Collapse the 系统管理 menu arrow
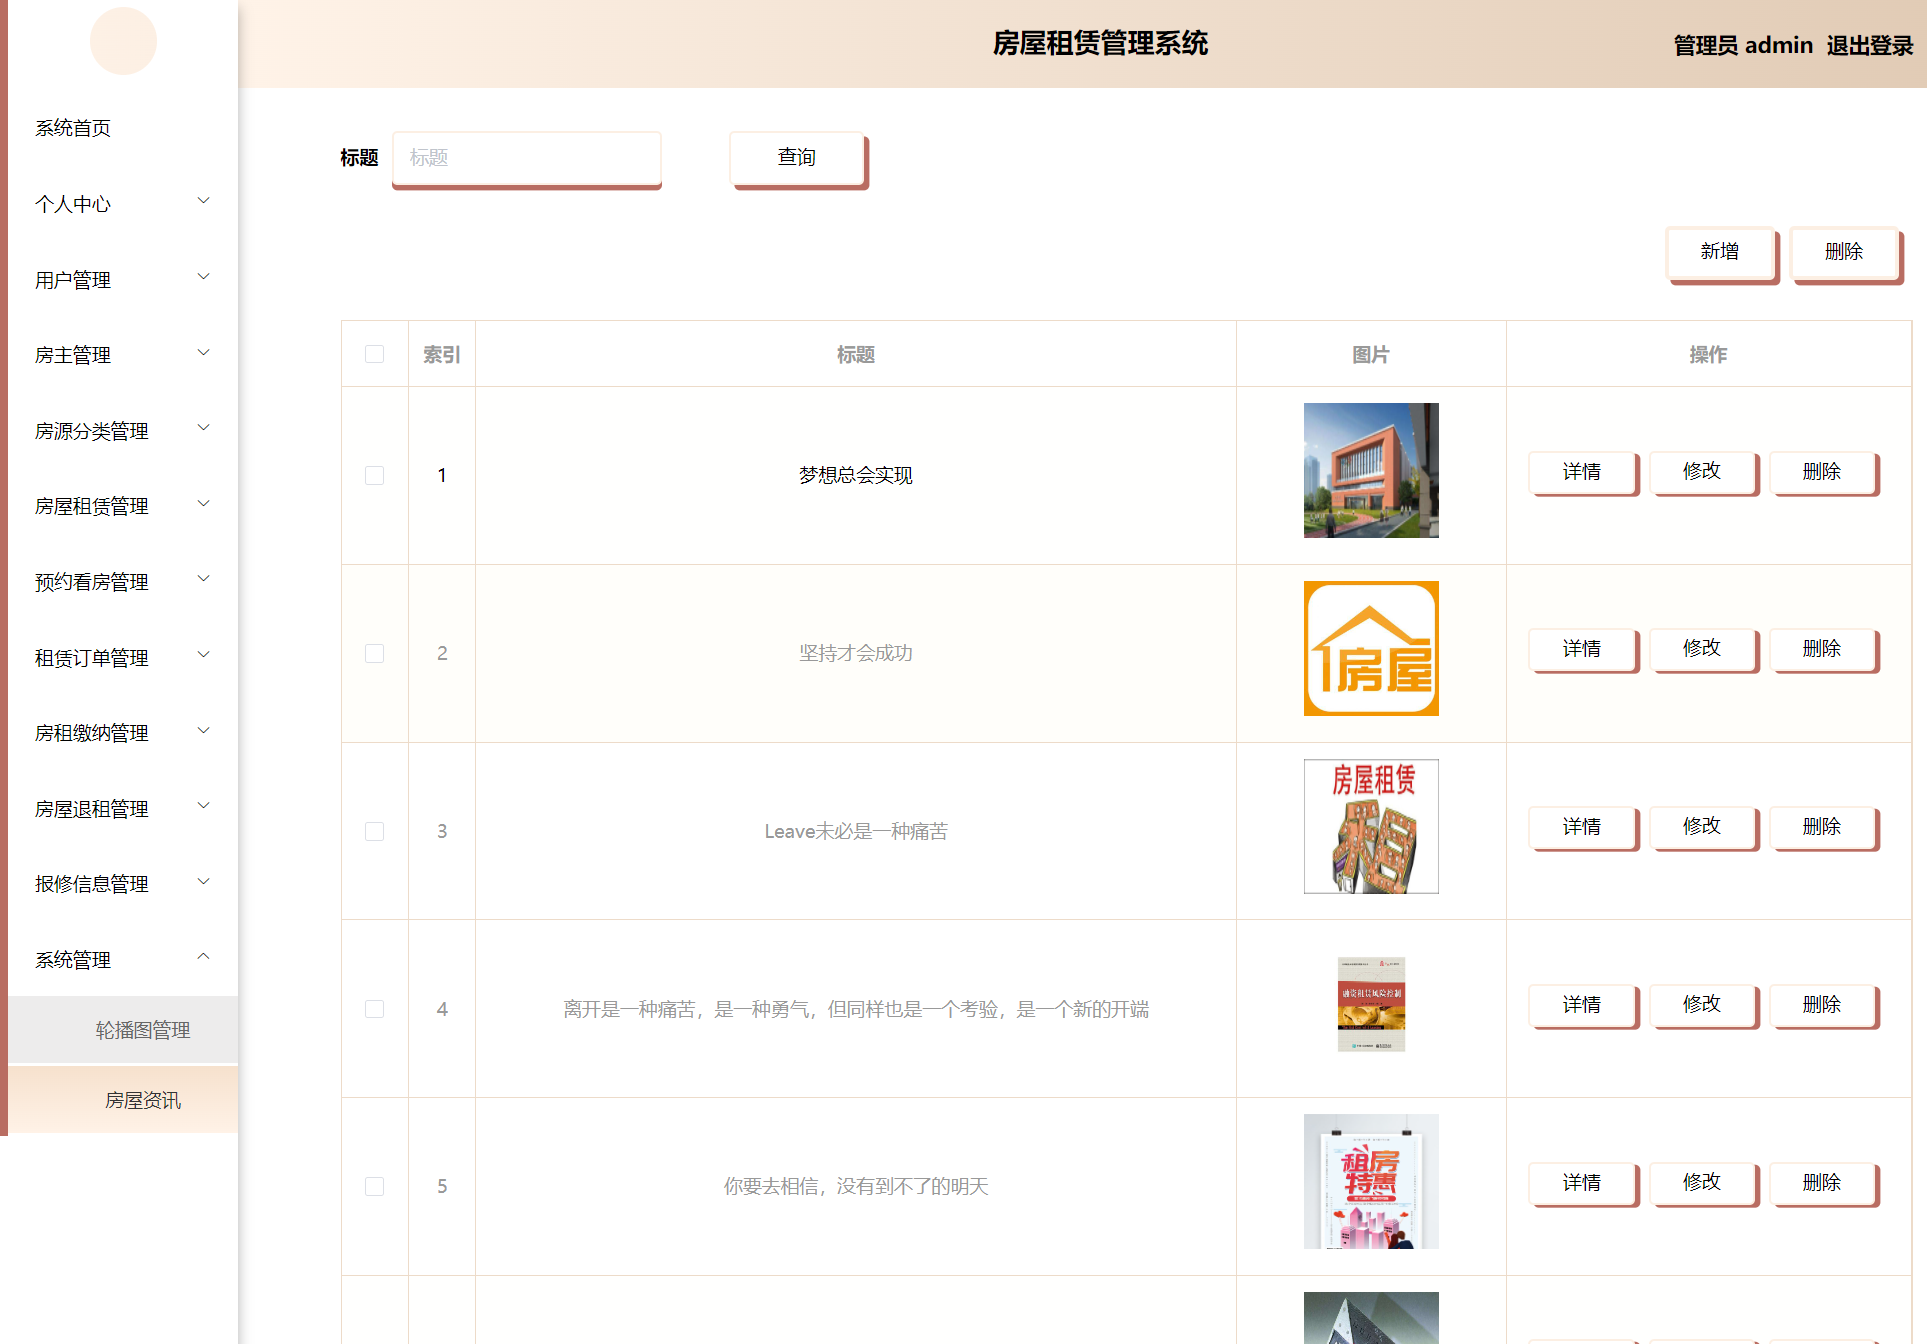 203,957
